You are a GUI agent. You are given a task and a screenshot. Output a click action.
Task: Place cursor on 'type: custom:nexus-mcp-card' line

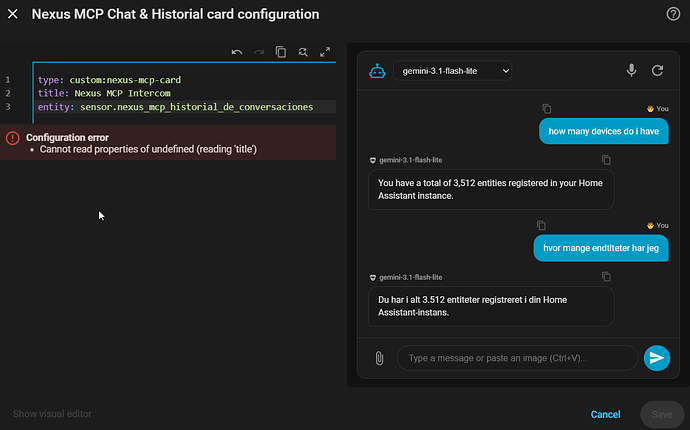(x=109, y=80)
